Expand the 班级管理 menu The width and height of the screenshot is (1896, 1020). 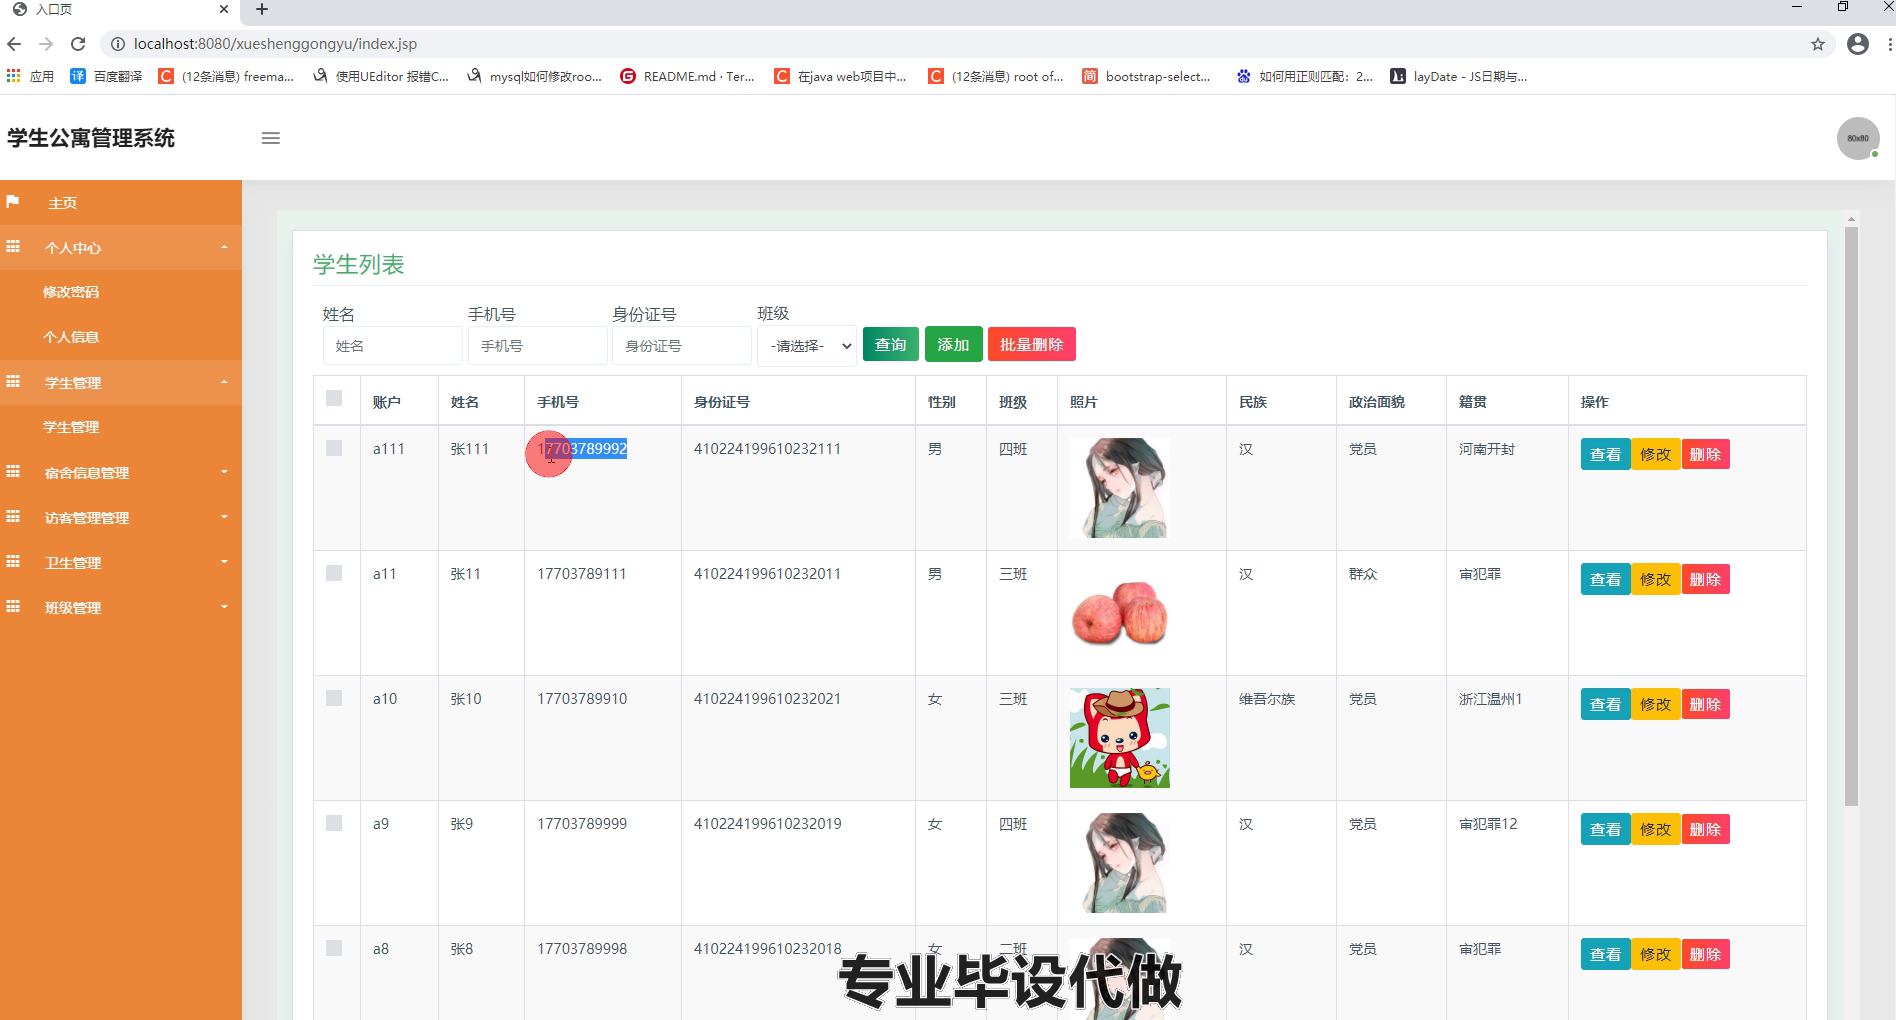121,607
